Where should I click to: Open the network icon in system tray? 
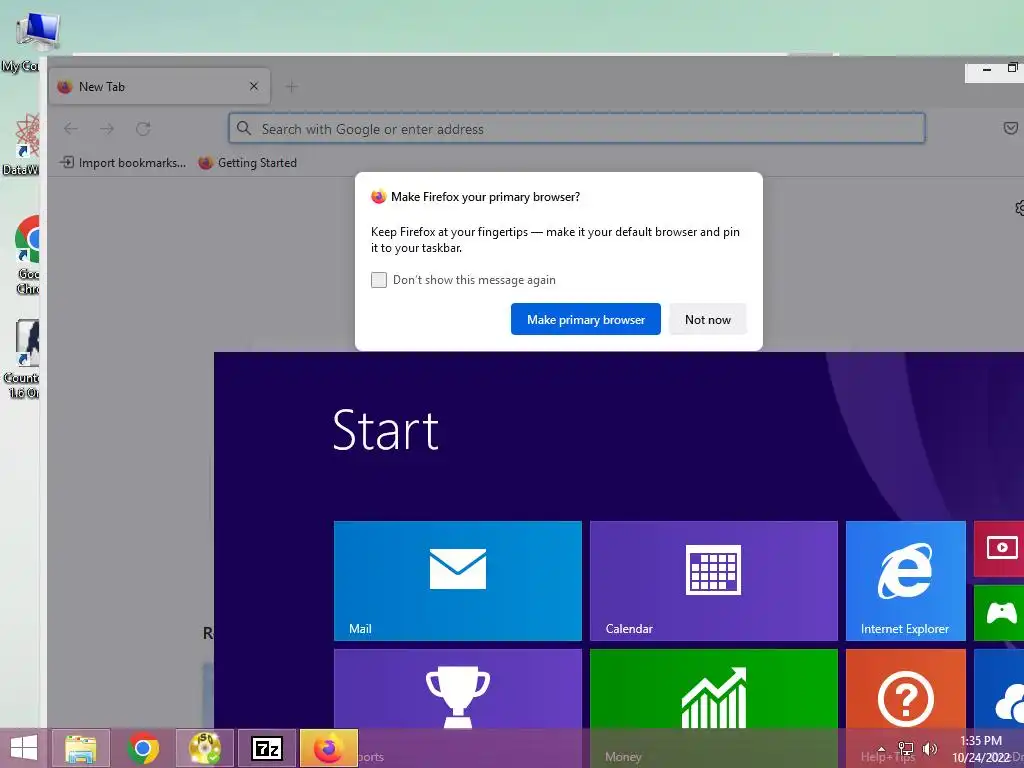(906, 749)
